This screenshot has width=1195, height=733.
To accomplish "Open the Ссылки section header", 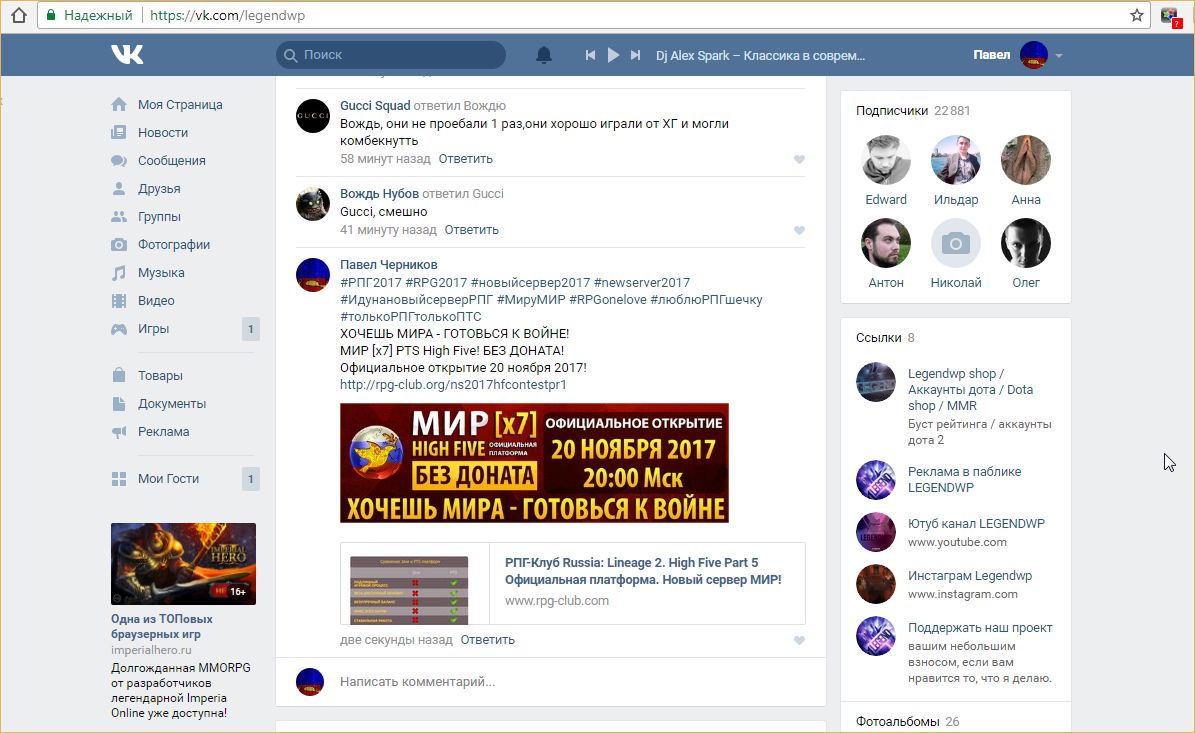I will (x=886, y=338).
